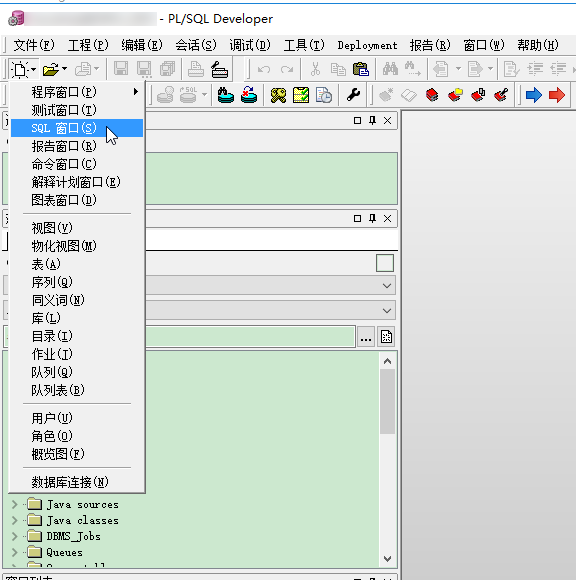Click the Paste clipboard icon
576x580 pixels.
[x=361, y=69]
